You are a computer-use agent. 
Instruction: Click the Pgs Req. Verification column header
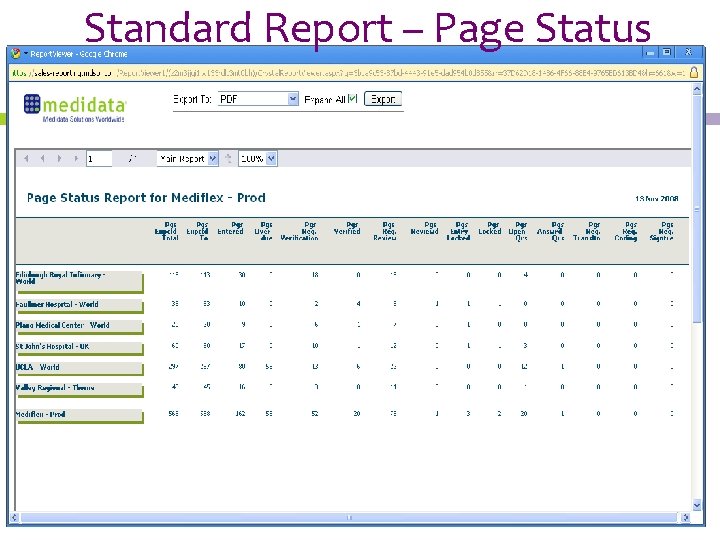click(x=300, y=231)
